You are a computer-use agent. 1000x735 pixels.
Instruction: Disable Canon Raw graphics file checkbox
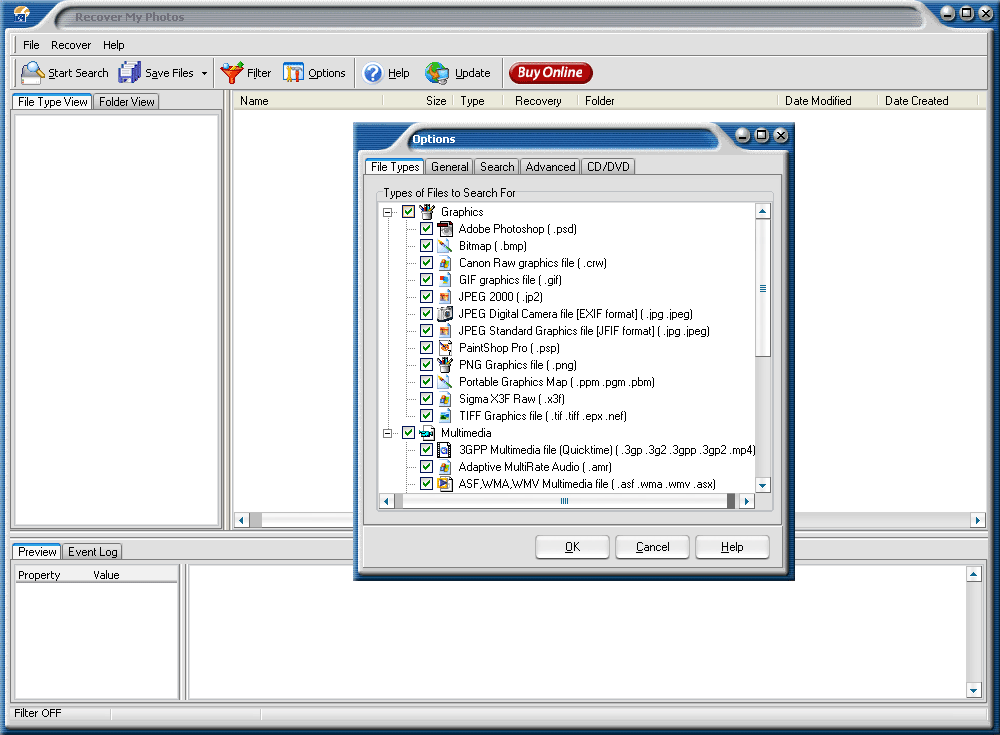click(427, 263)
